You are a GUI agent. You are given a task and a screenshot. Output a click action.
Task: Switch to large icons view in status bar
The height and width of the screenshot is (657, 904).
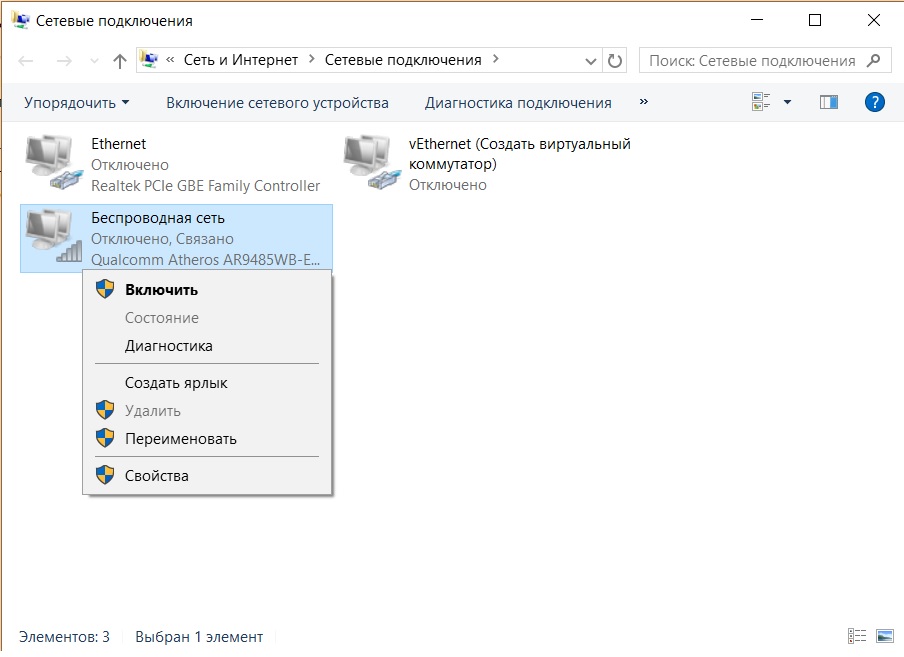tap(884, 636)
